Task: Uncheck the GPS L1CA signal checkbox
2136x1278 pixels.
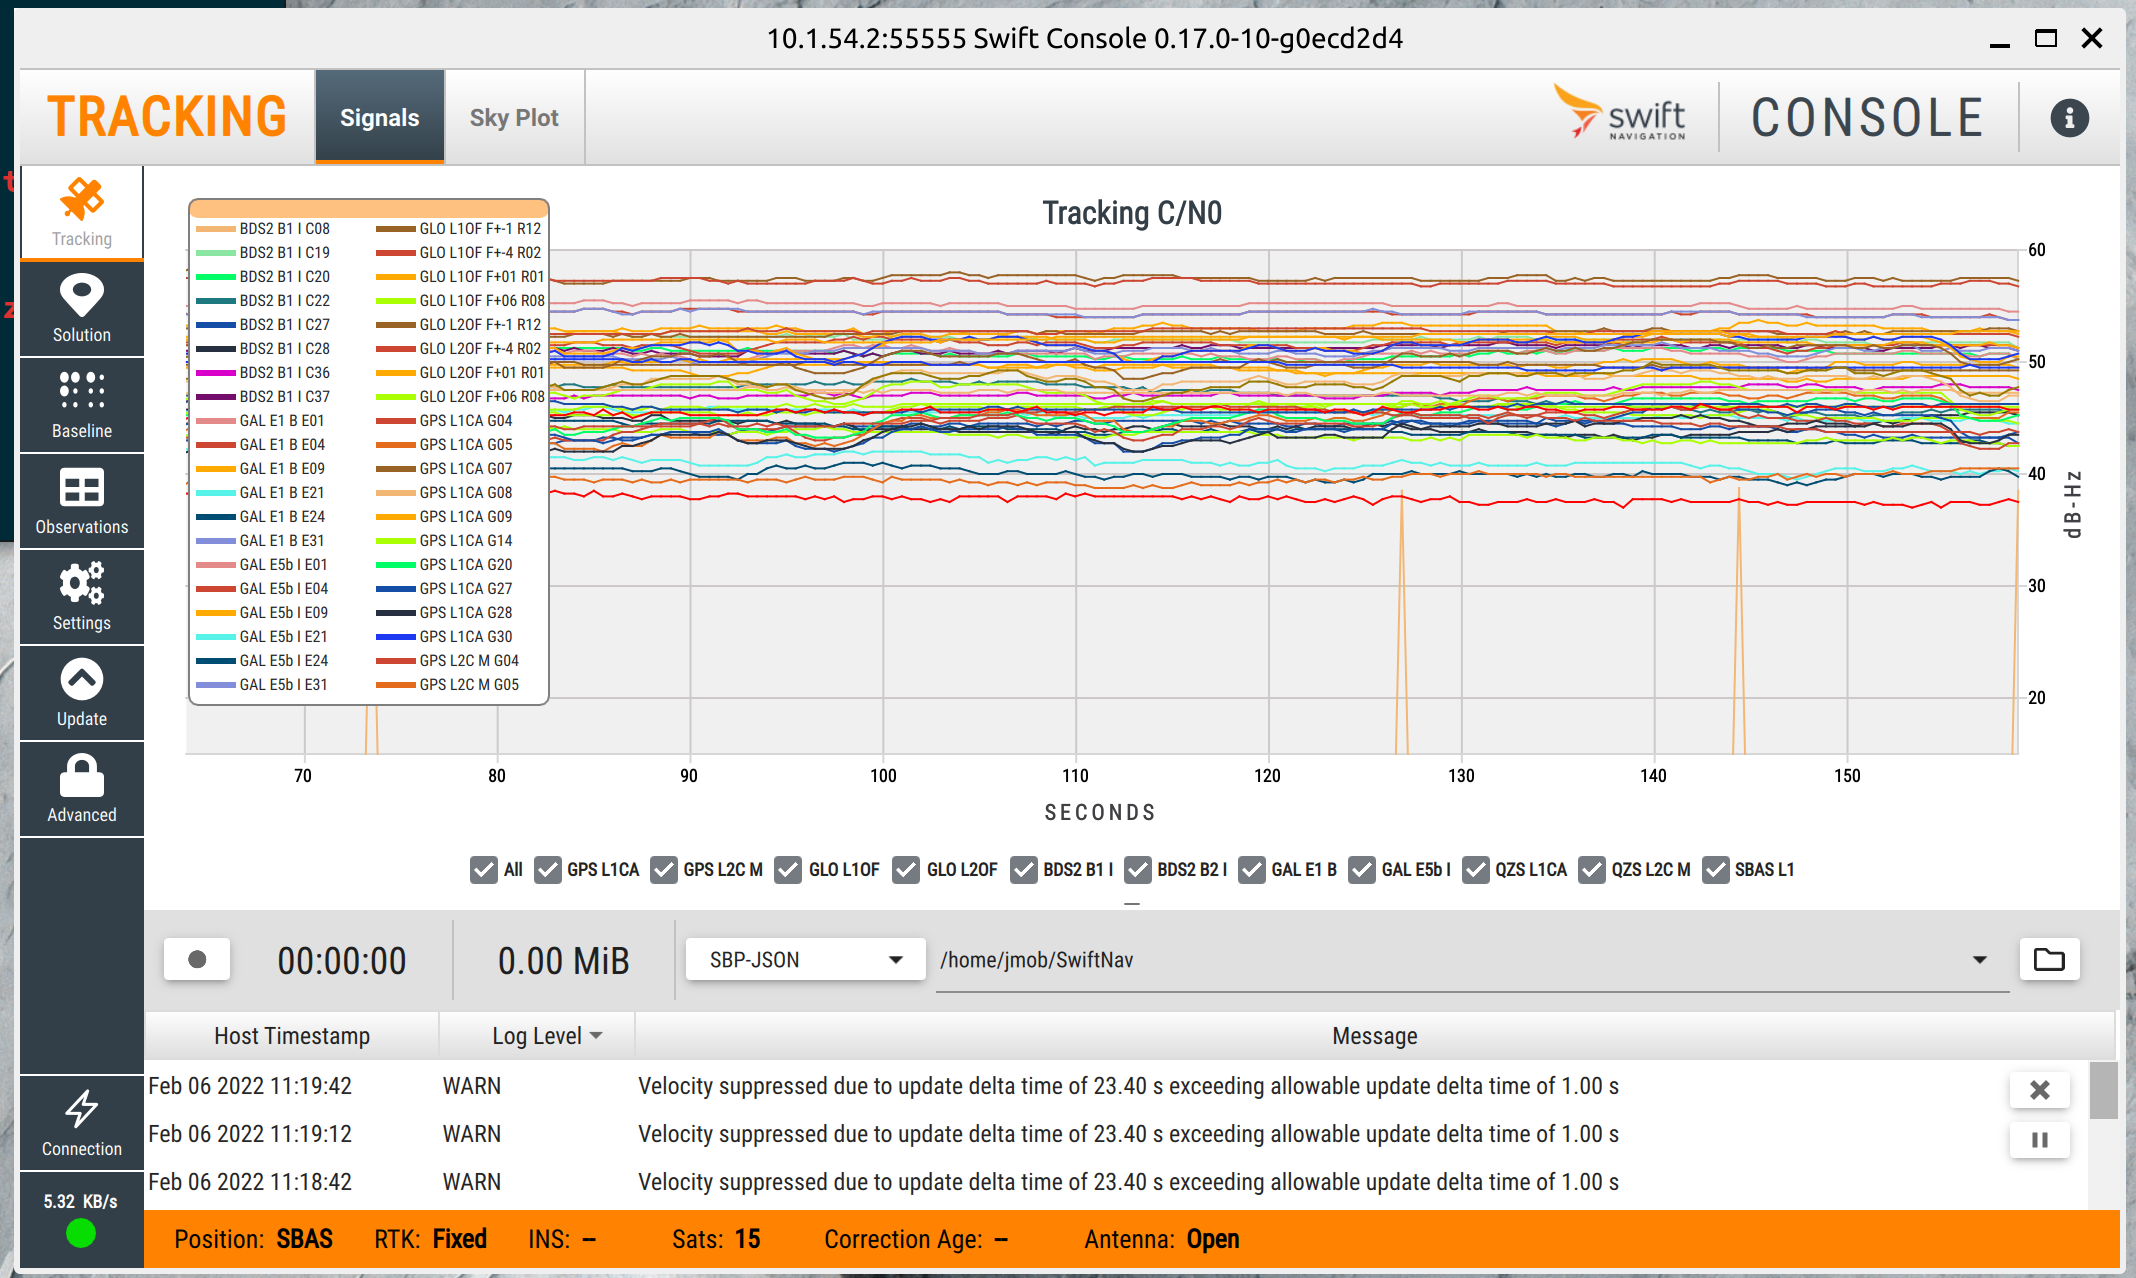Action: click(x=548, y=870)
